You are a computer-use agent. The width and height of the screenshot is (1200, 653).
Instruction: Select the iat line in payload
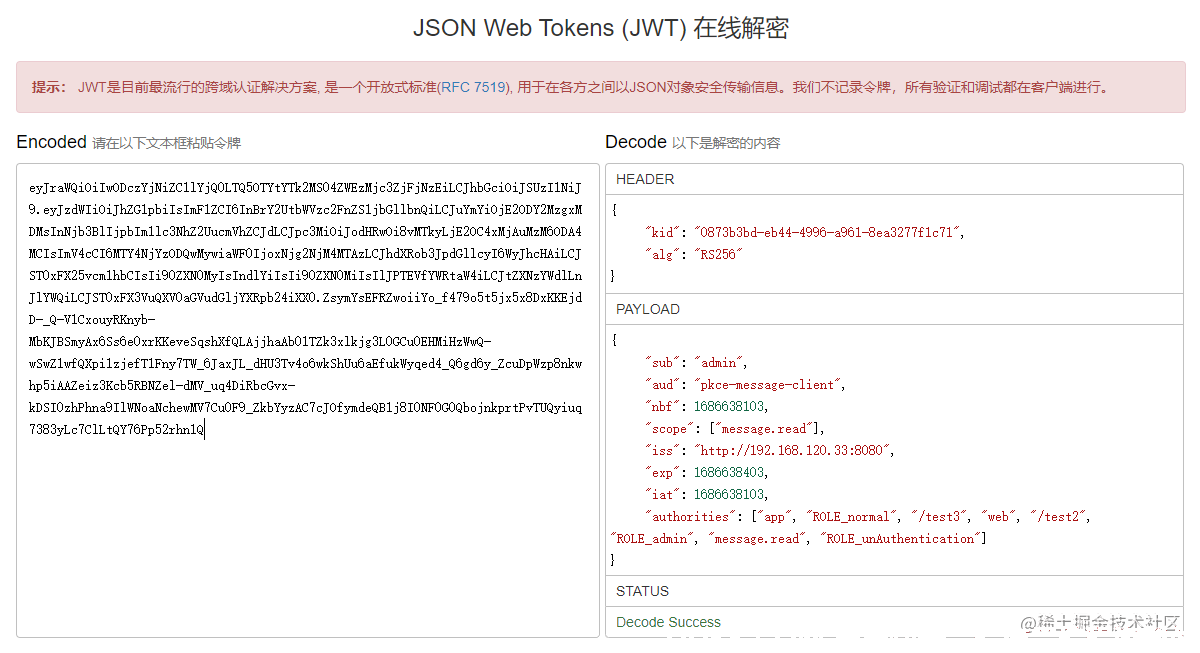[708, 494]
